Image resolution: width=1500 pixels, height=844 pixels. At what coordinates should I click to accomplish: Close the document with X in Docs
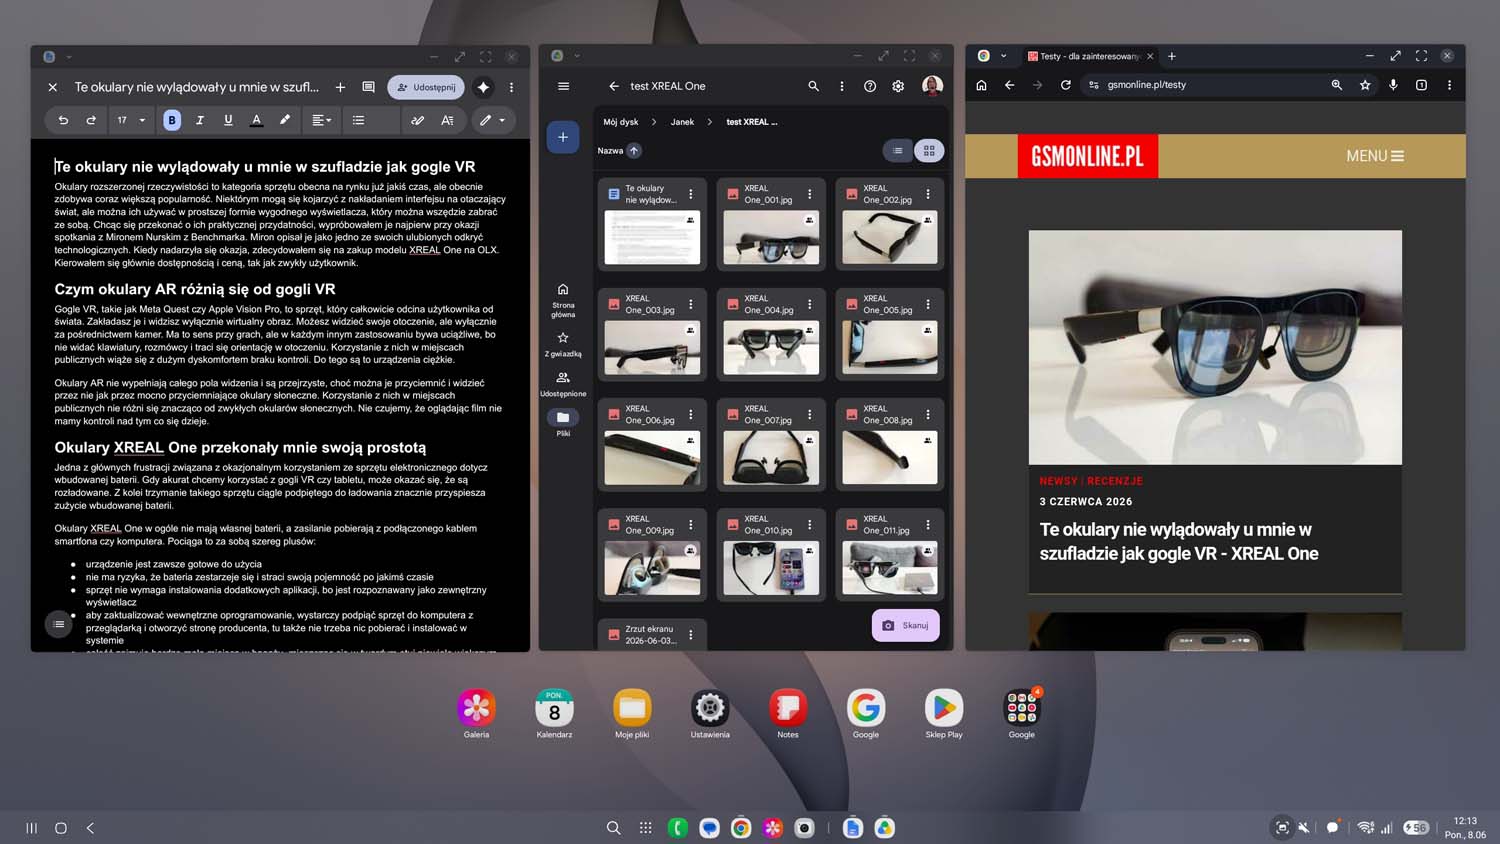coord(53,87)
